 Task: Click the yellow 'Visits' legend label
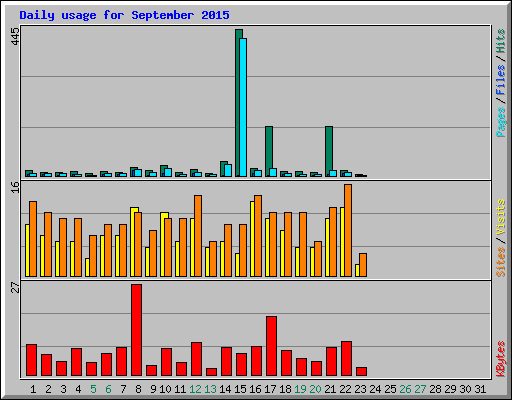(500, 217)
